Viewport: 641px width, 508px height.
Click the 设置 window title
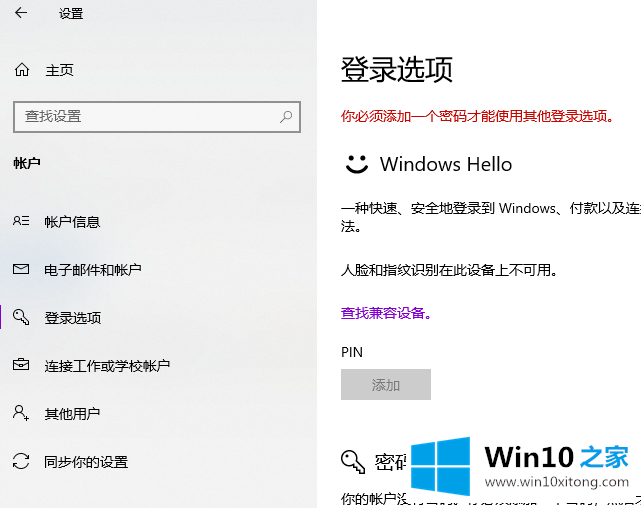(x=71, y=13)
